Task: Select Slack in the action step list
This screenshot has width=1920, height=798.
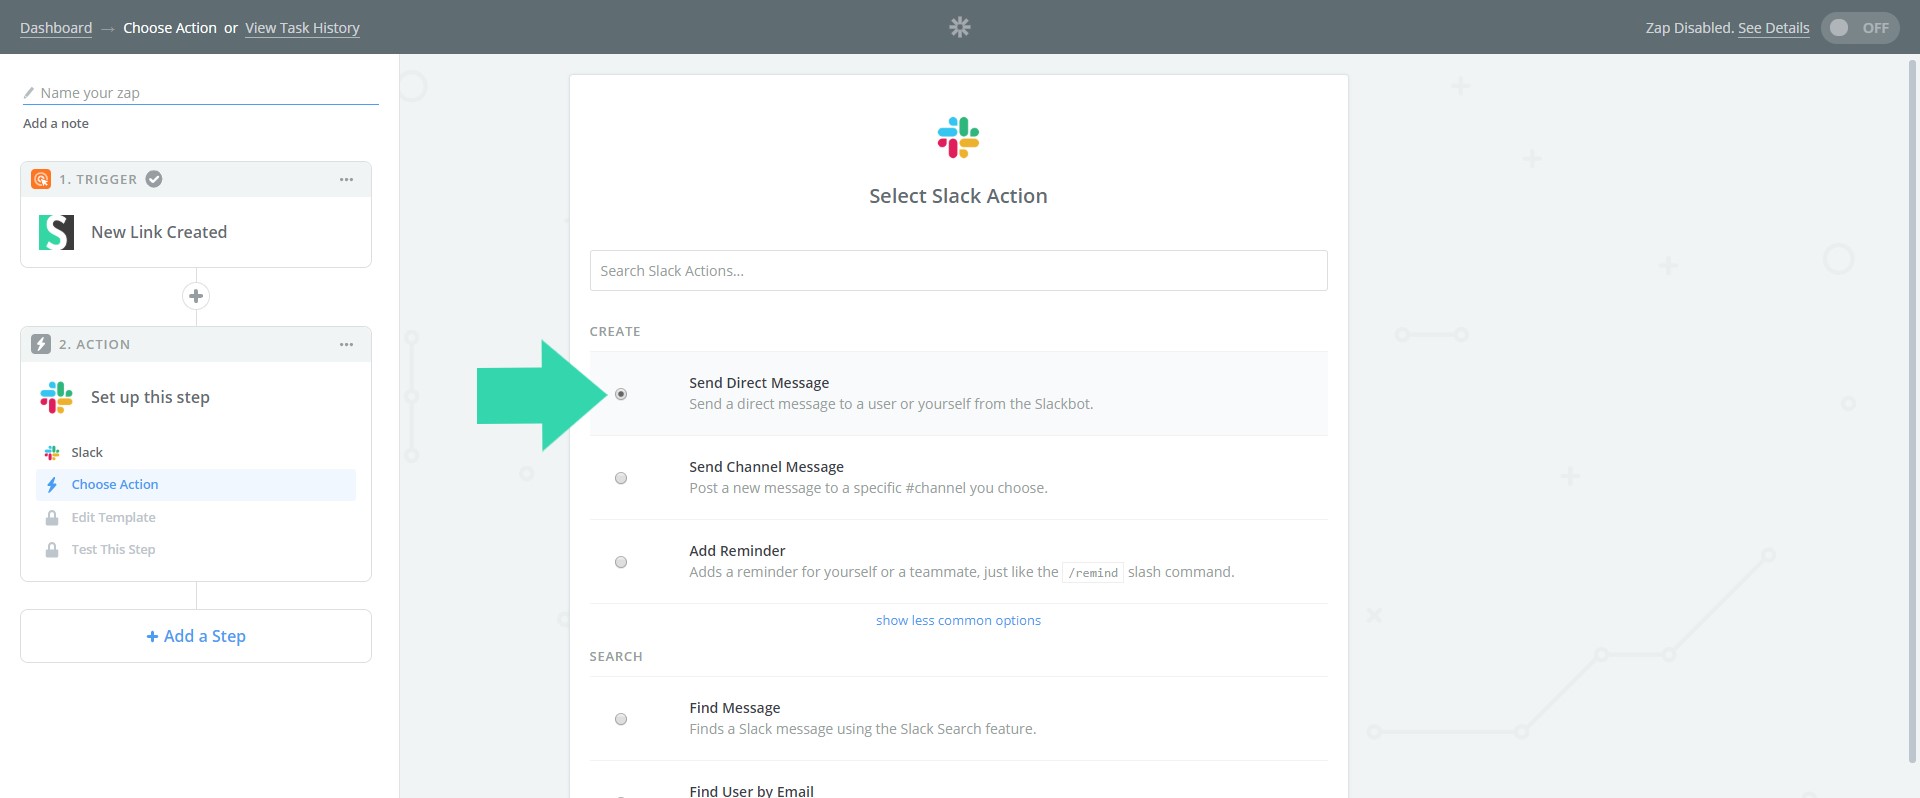Action: tap(196, 453)
